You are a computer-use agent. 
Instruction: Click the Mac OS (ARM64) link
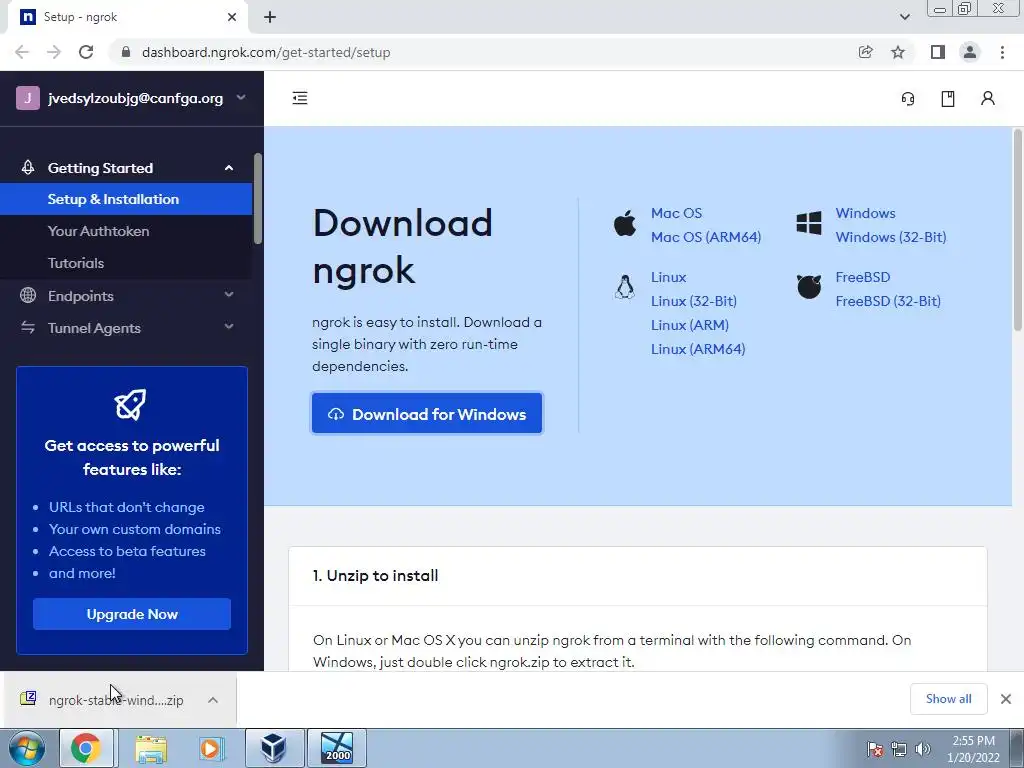(x=706, y=237)
